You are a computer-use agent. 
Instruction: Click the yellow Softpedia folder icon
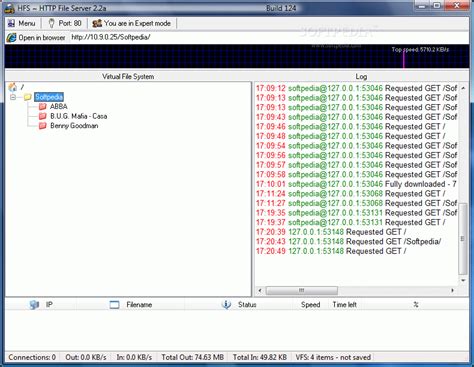coord(28,97)
